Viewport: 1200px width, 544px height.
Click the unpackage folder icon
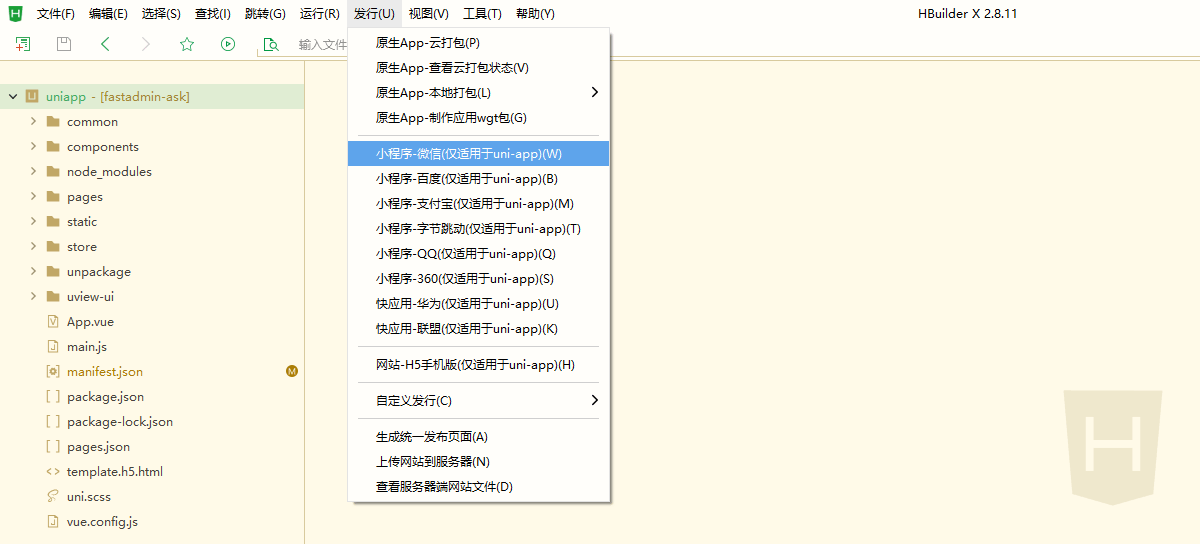[53, 271]
